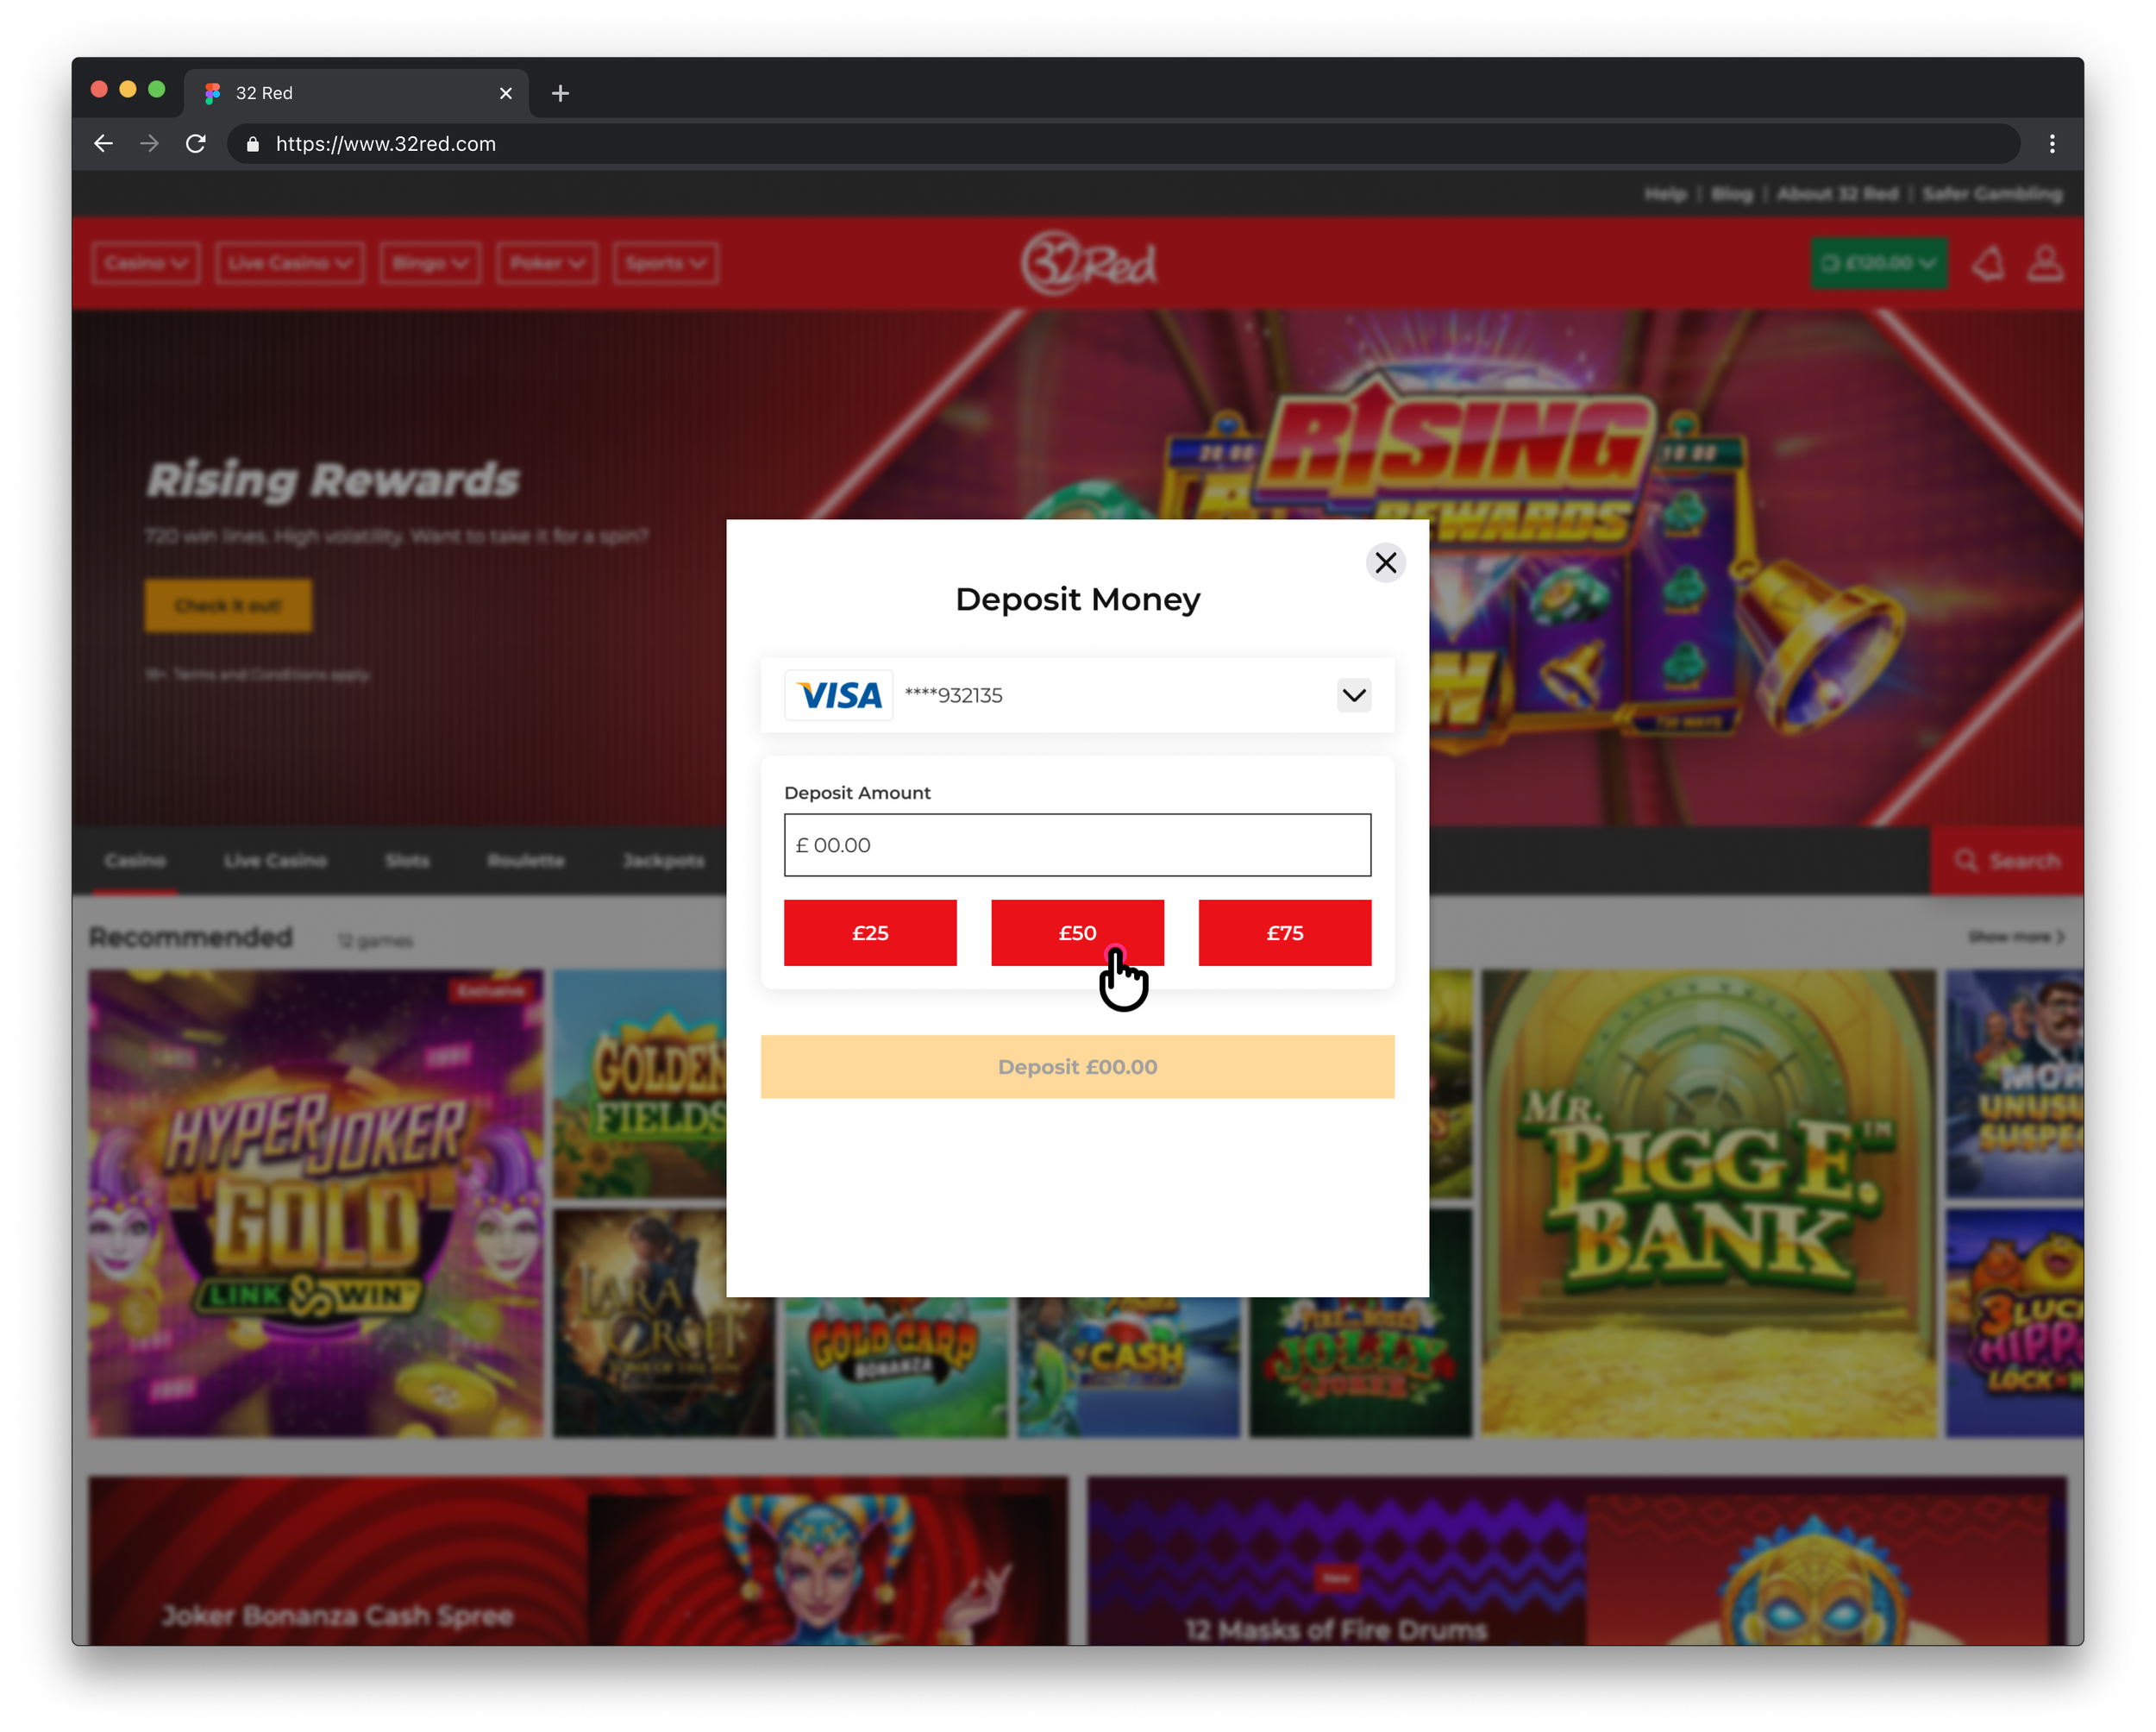Click the browser back arrow

click(103, 144)
